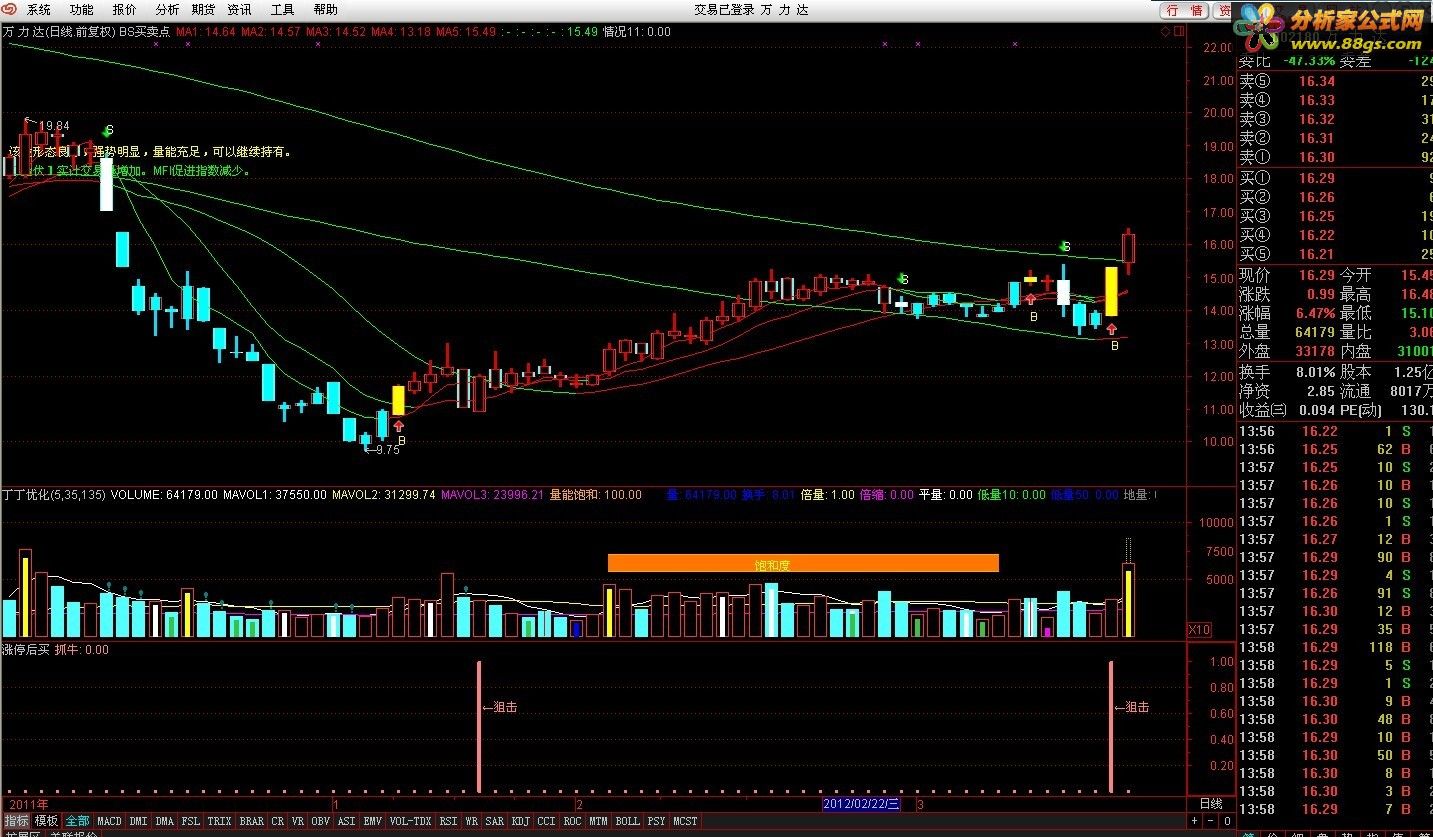Select the MTM indicator tab

(598, 821)
